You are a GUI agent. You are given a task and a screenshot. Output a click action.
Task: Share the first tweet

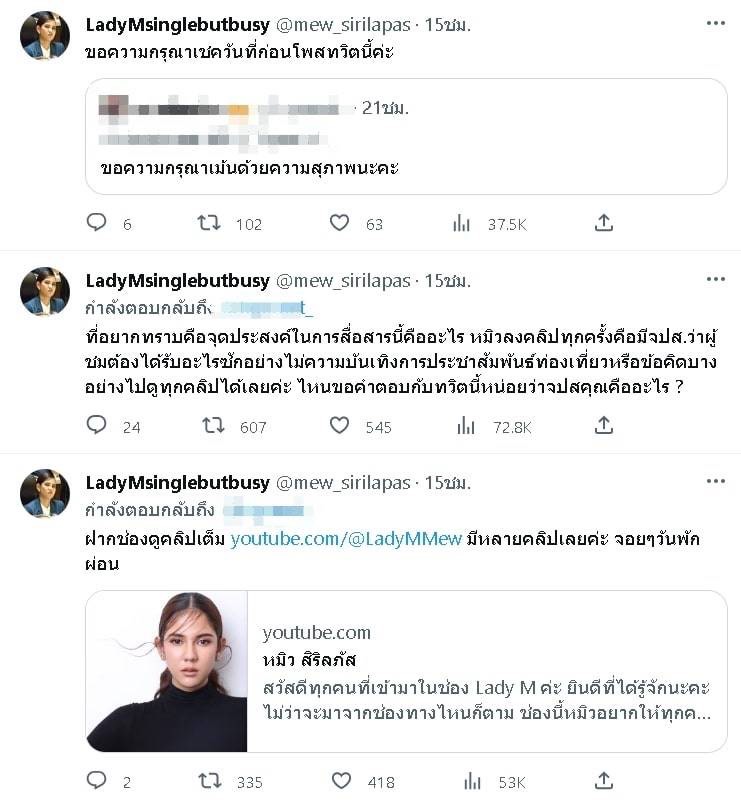tap(604, 224)
